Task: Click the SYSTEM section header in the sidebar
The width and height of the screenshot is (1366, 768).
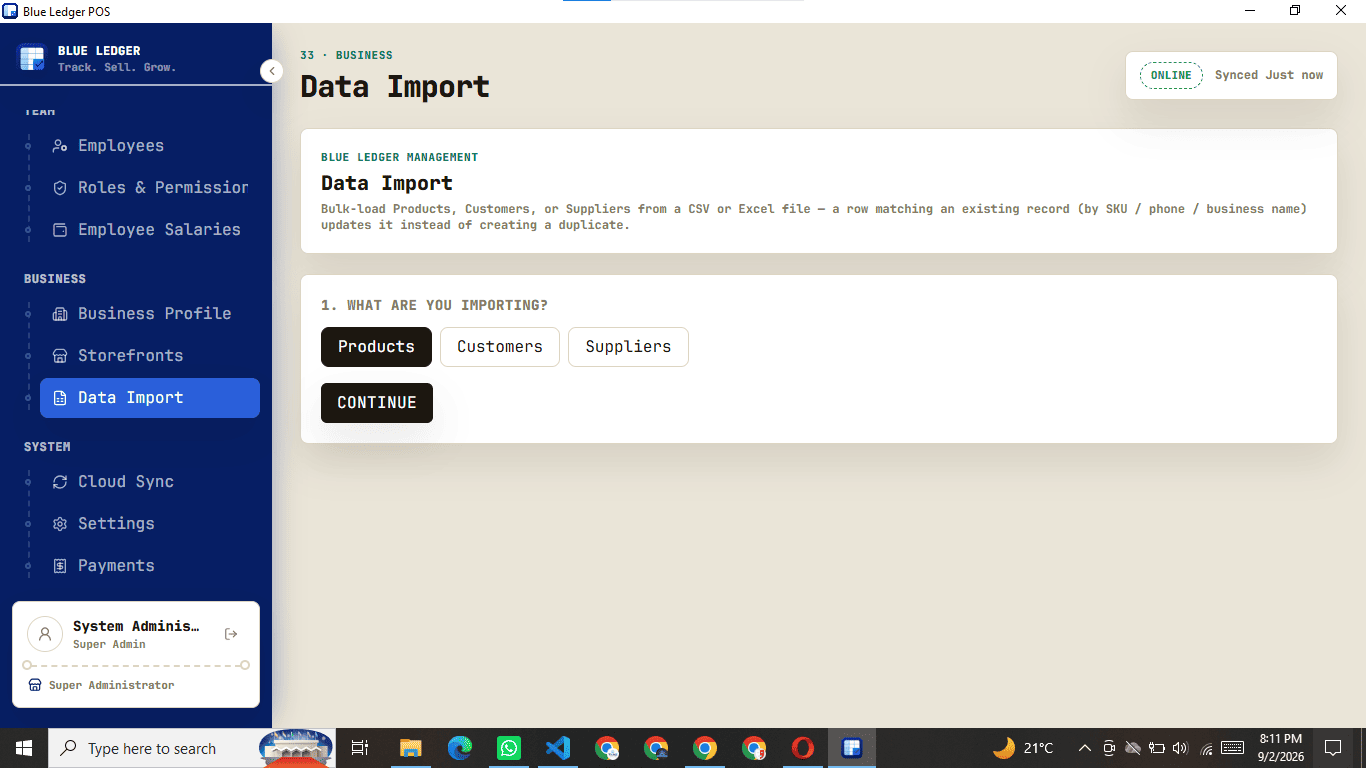Action: click(47, 447)
